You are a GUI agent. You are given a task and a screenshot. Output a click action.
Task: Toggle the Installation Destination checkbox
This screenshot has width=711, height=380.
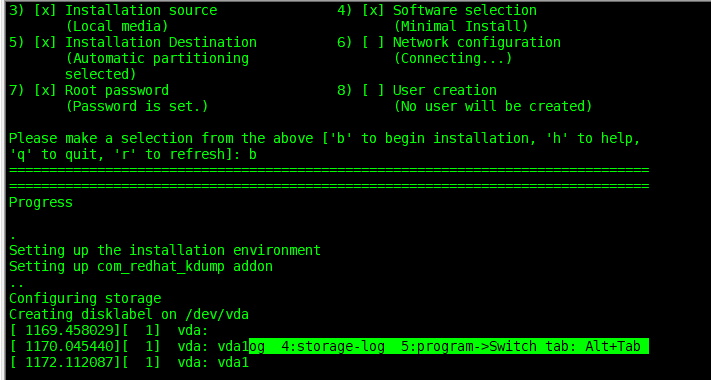(45, 42)
